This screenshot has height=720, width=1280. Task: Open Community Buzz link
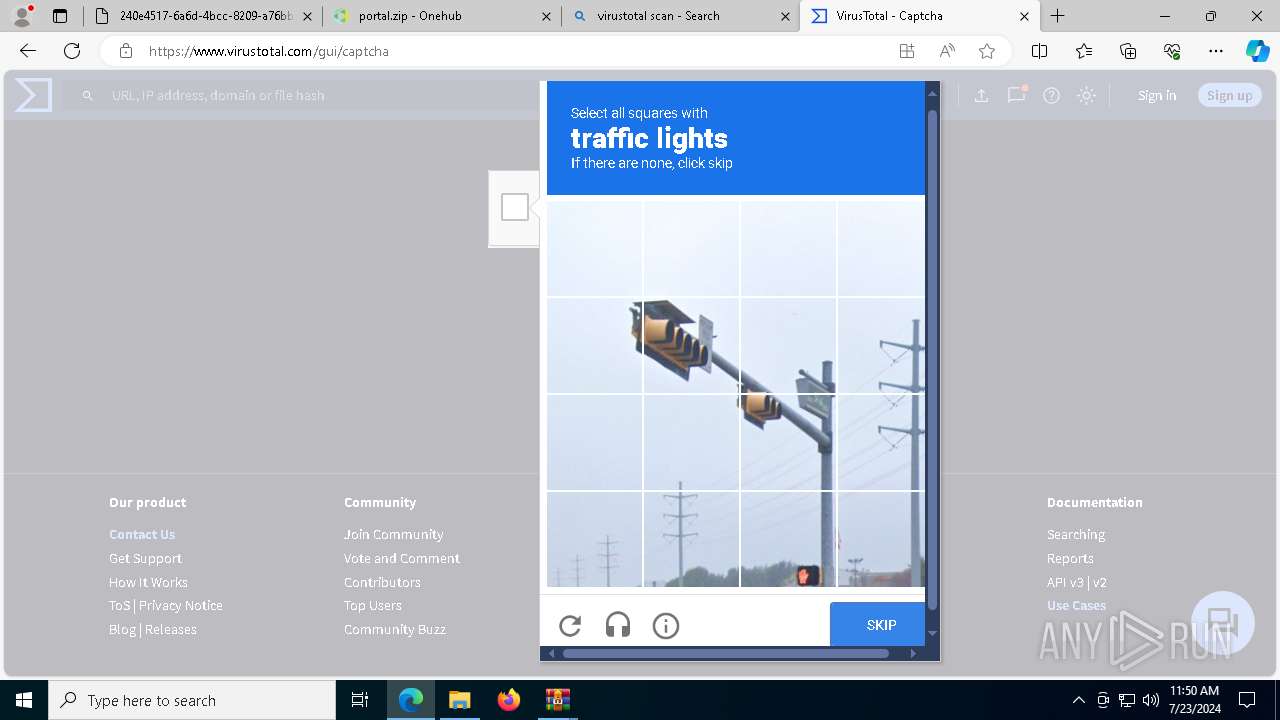tap(395, 629)
